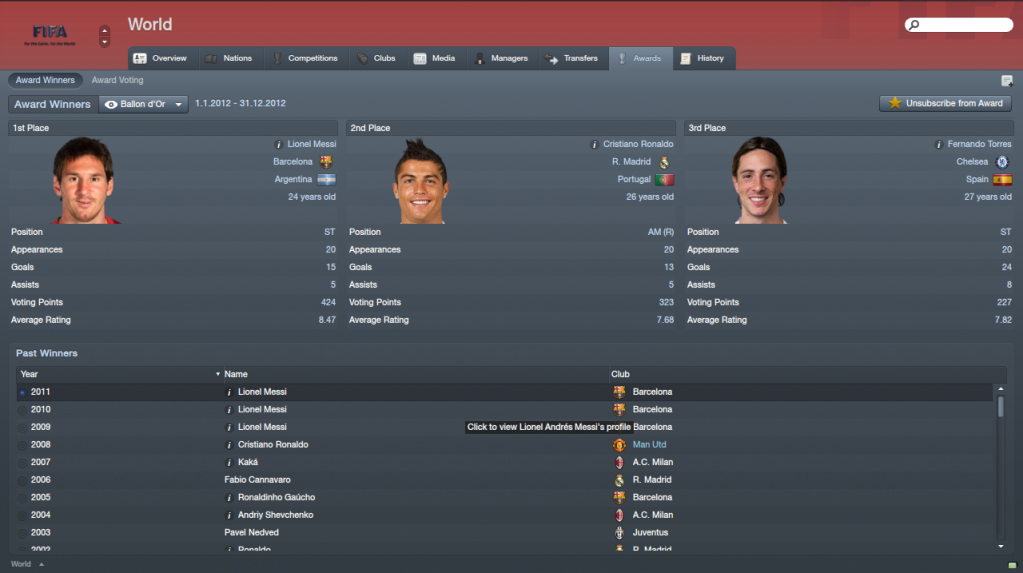Click the info icon beside Lionel Messi's name
Image resolution: width=1023 pixels, height=573 pixels.
tap(279, 144)
